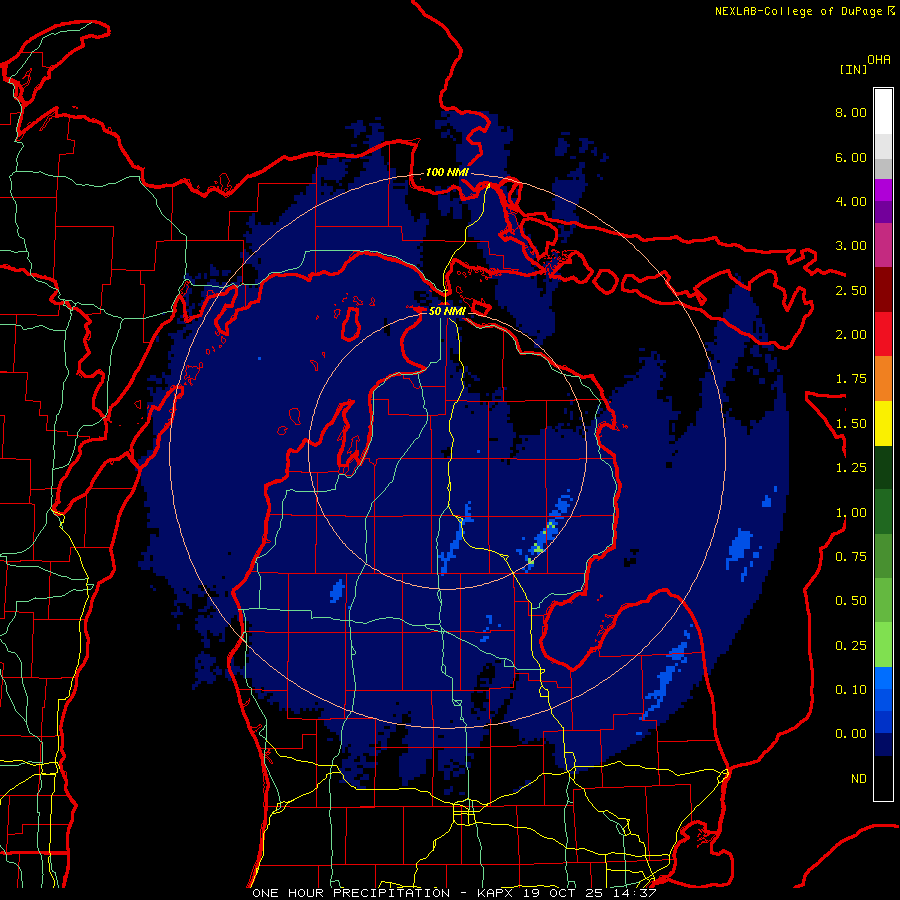Click the 0.10 legend value
Viewport: 900px width, 900px height.
tap(851, 690)
